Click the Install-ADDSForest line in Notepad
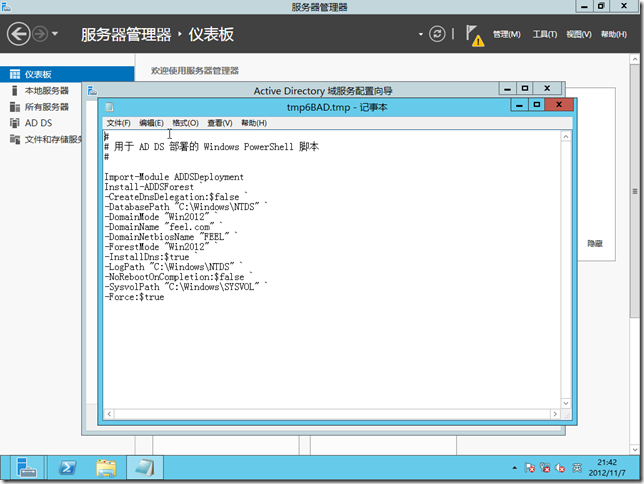644x484 pixels. pyautogui.click(x=153, y=187)
